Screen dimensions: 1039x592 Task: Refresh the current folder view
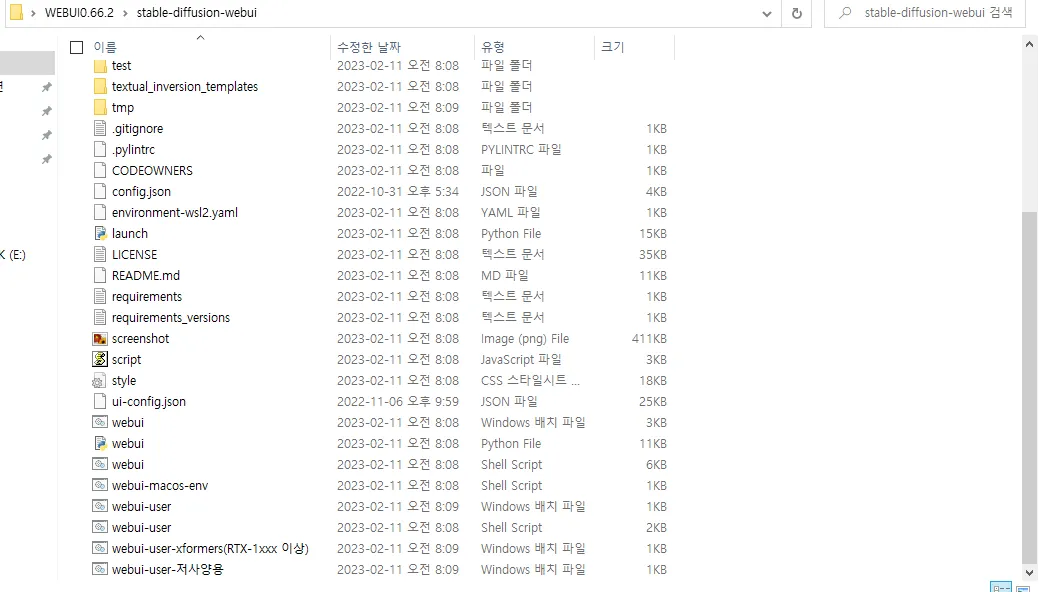tap(796, 13)
